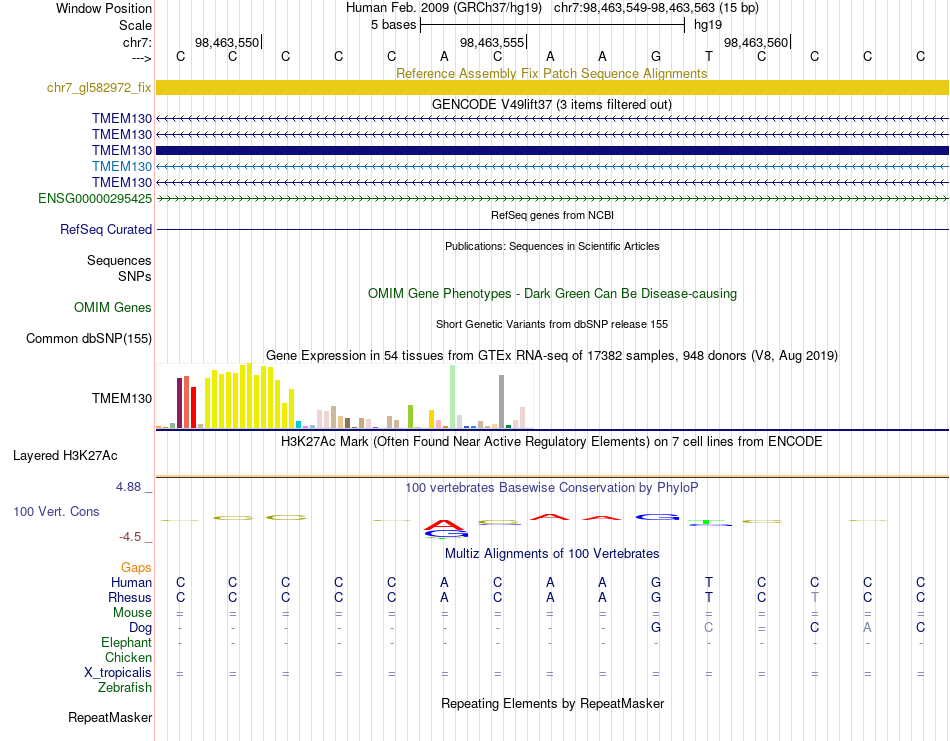Click the Scale label

135,25
